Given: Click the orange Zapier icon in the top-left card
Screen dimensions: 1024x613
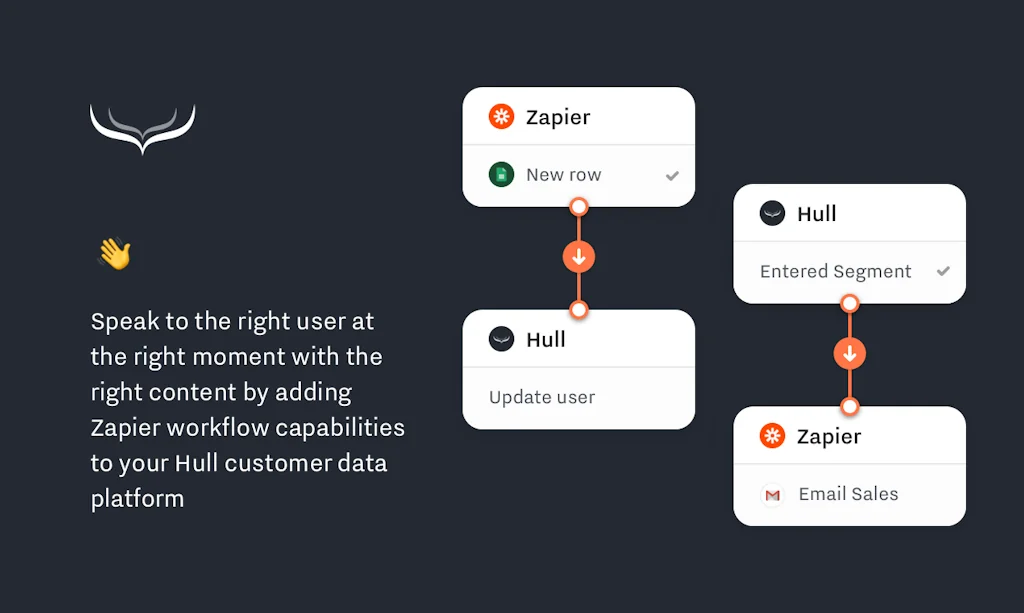Looking at the screenshot, I should click(501, 117).
